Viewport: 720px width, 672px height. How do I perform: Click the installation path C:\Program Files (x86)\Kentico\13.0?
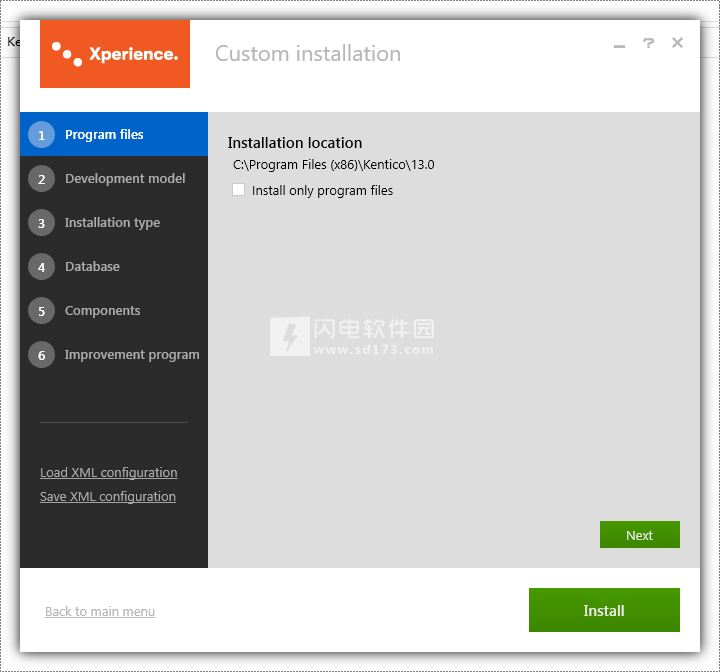click(x=334, y=164)
